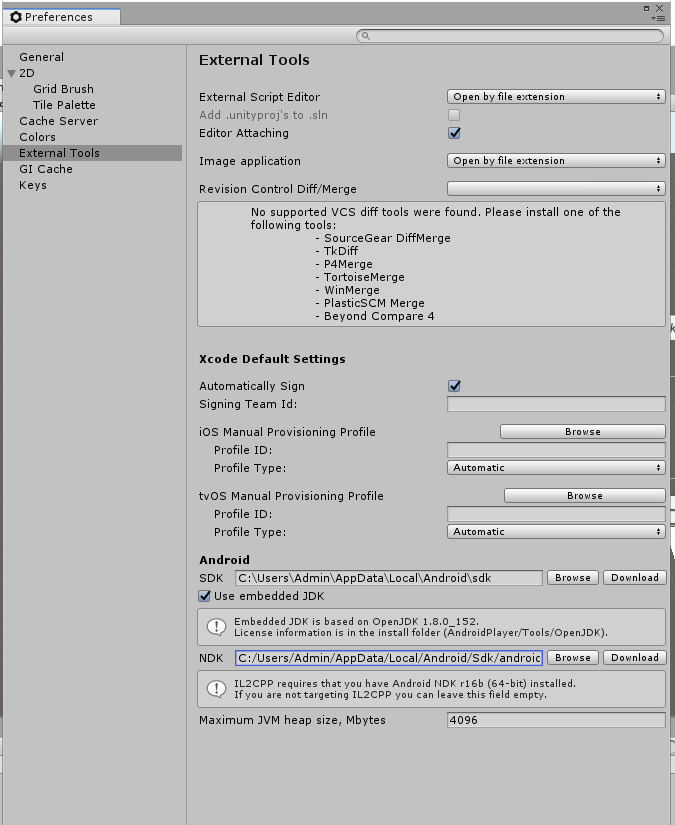Click the embedded JDK info icon
Screen dimensions: 675x825
(x=216, y=626)
